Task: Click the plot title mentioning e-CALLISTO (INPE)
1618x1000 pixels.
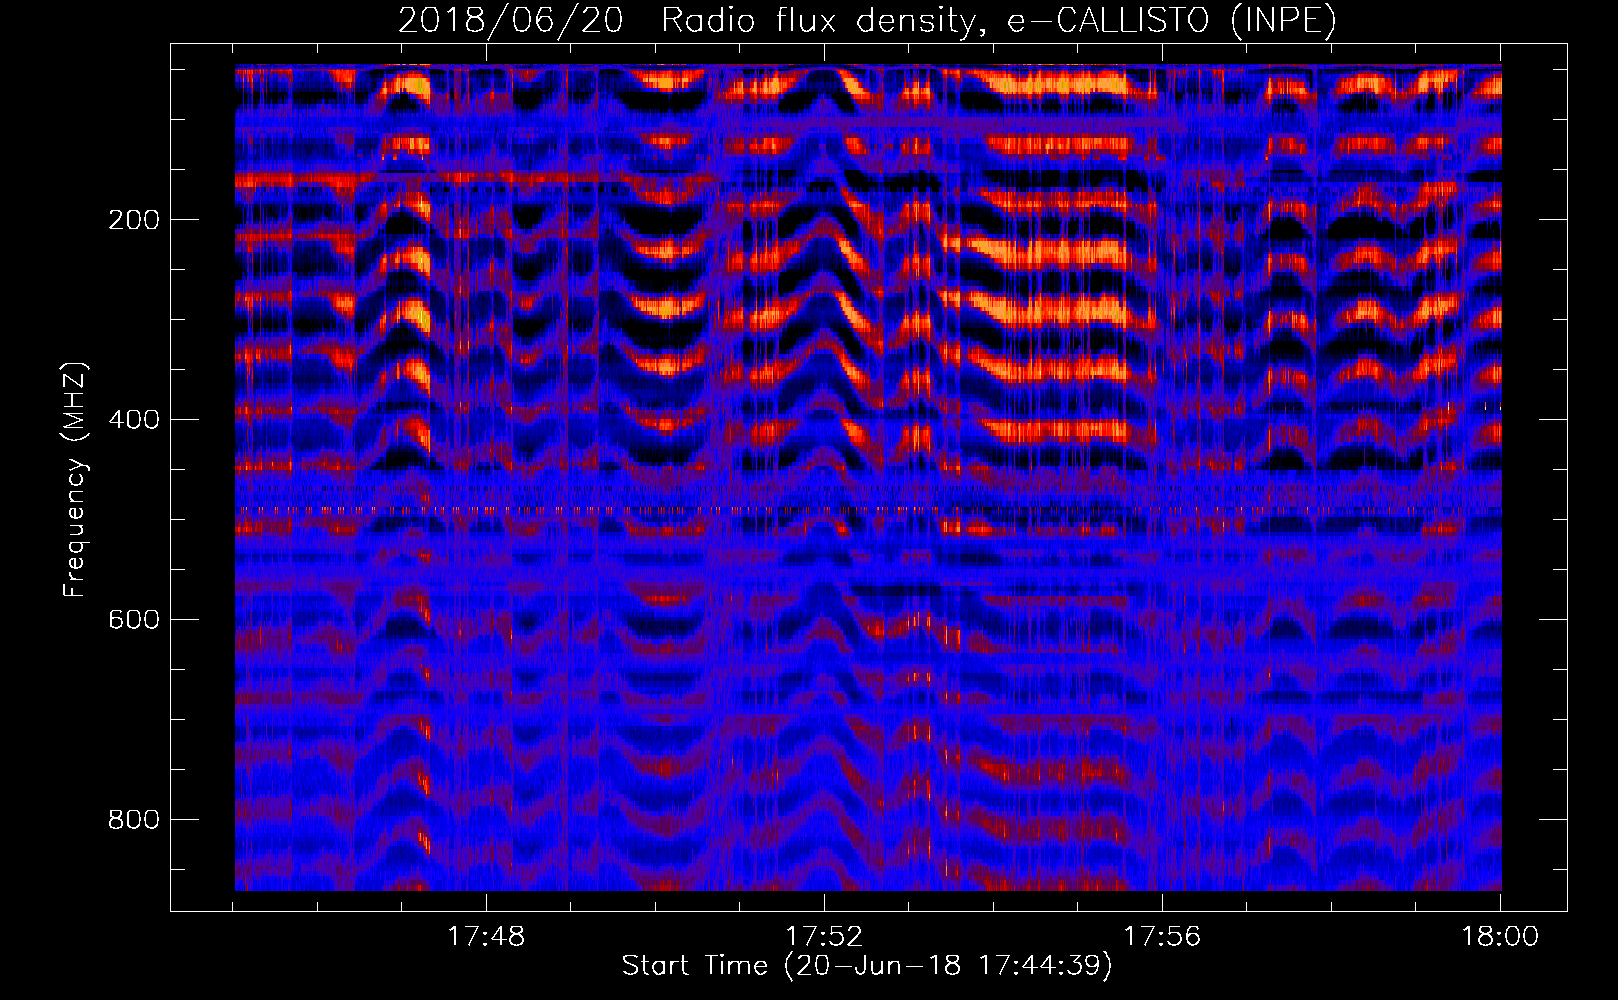Action: pos(867,21)
